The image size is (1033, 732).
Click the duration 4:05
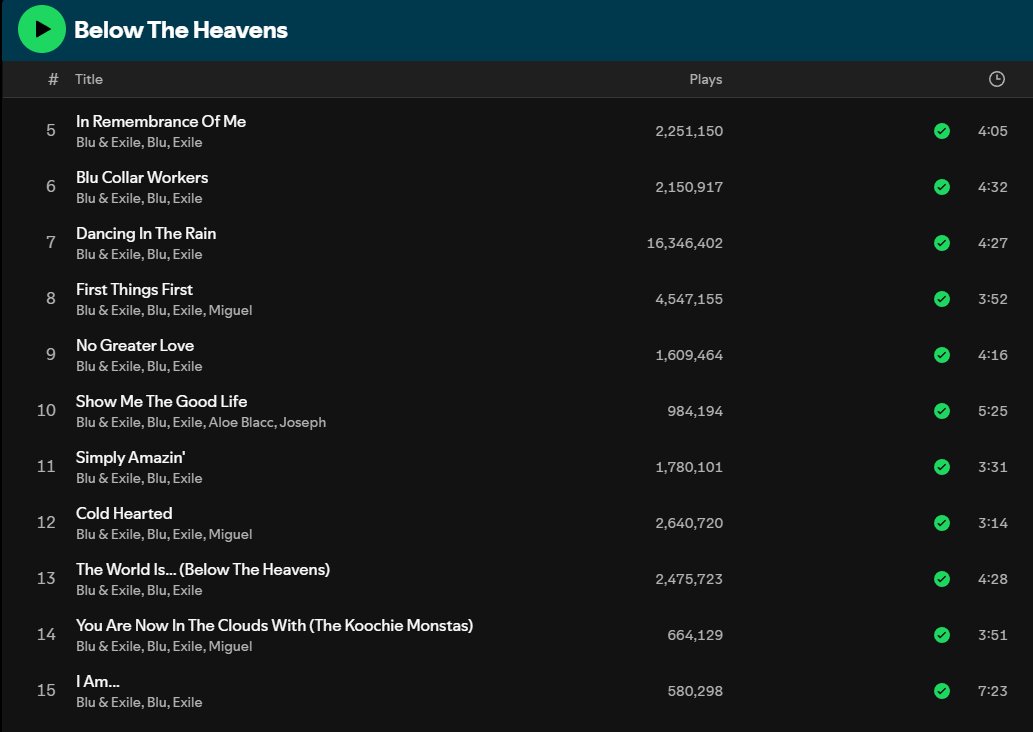click(993, 131)
